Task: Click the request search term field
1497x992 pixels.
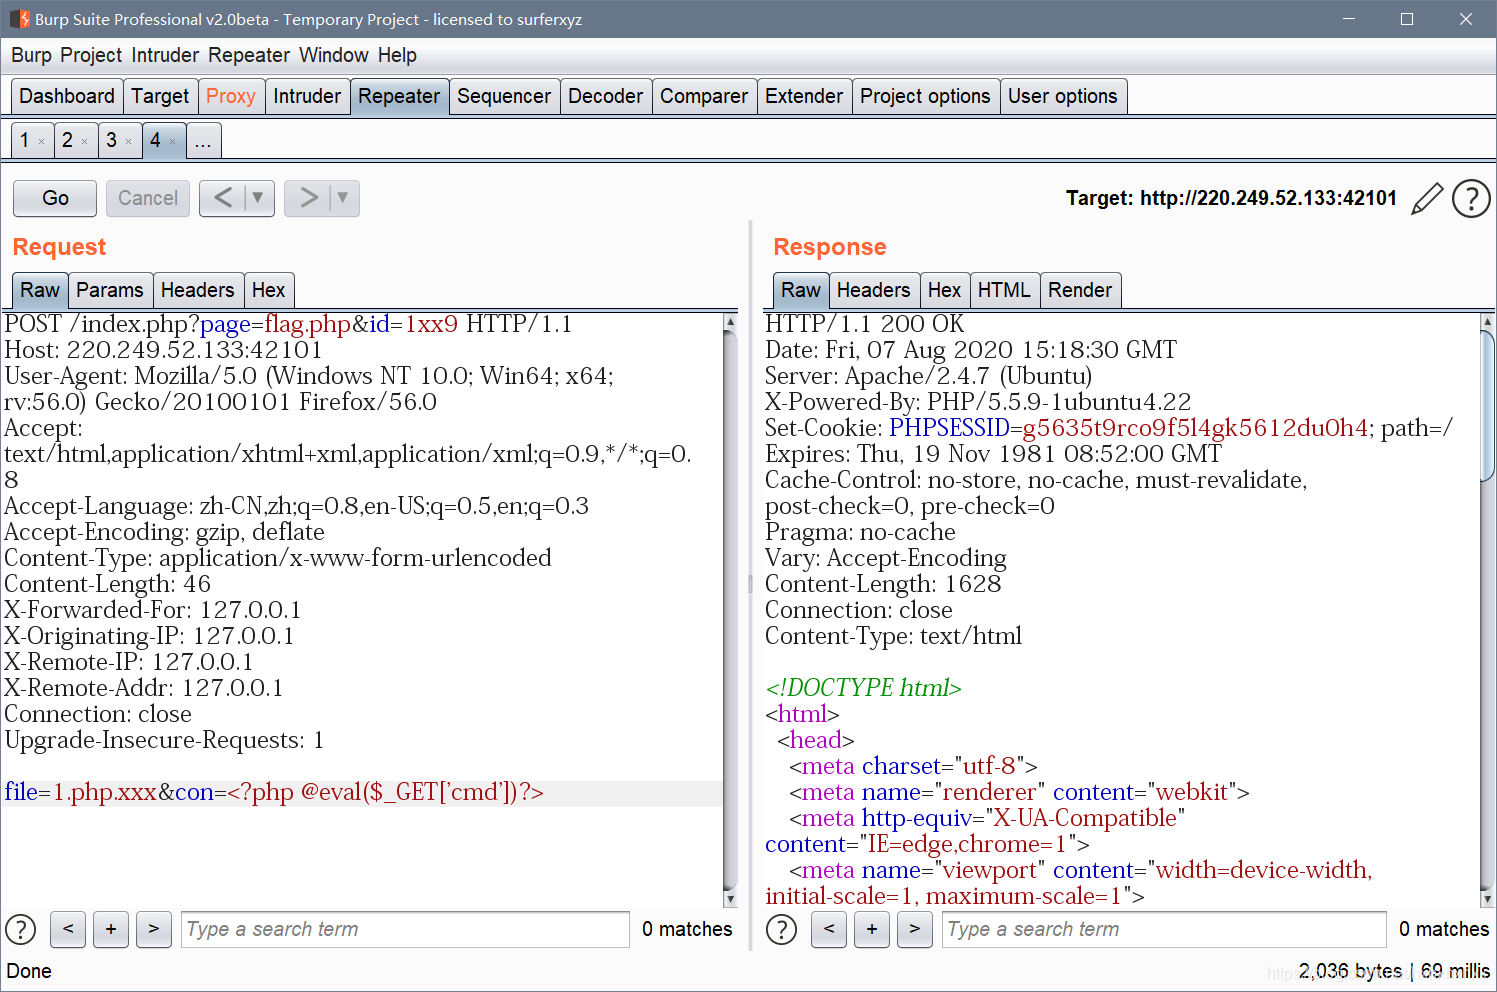Action: (405, 929)
